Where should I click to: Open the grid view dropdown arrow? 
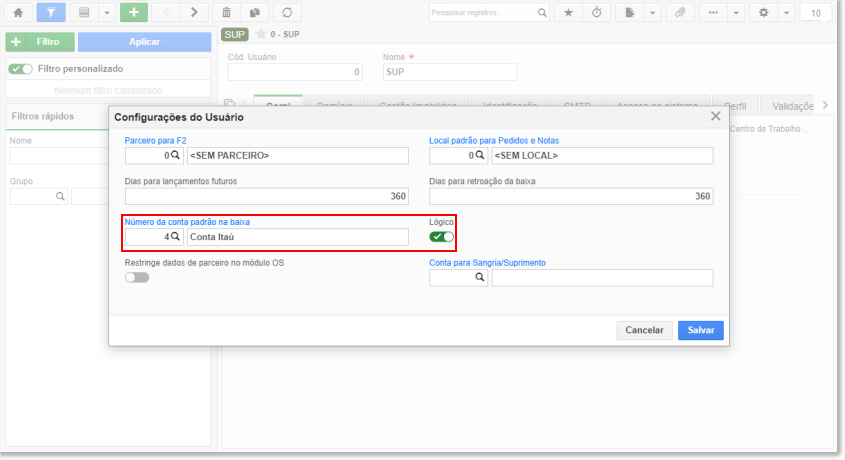[107, 12]
